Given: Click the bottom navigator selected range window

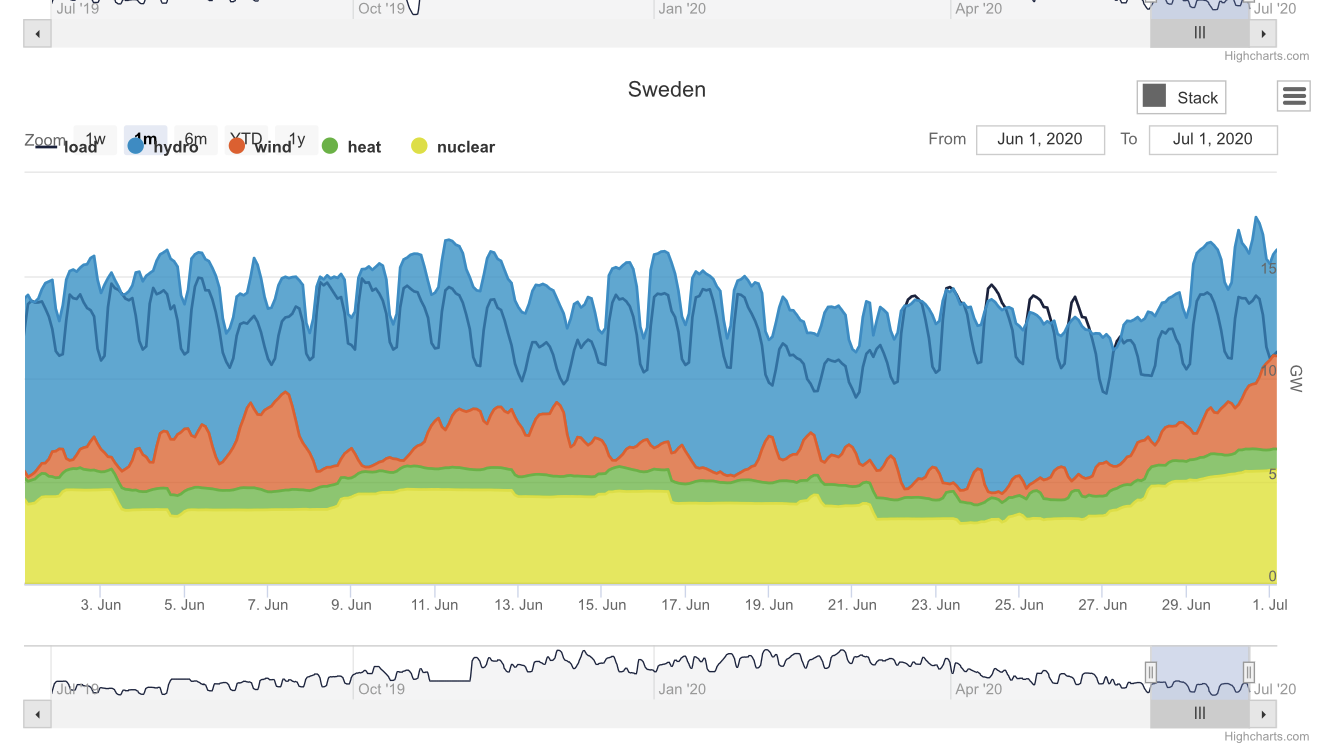Looking at the screenshot, I should click(1200, 673).
